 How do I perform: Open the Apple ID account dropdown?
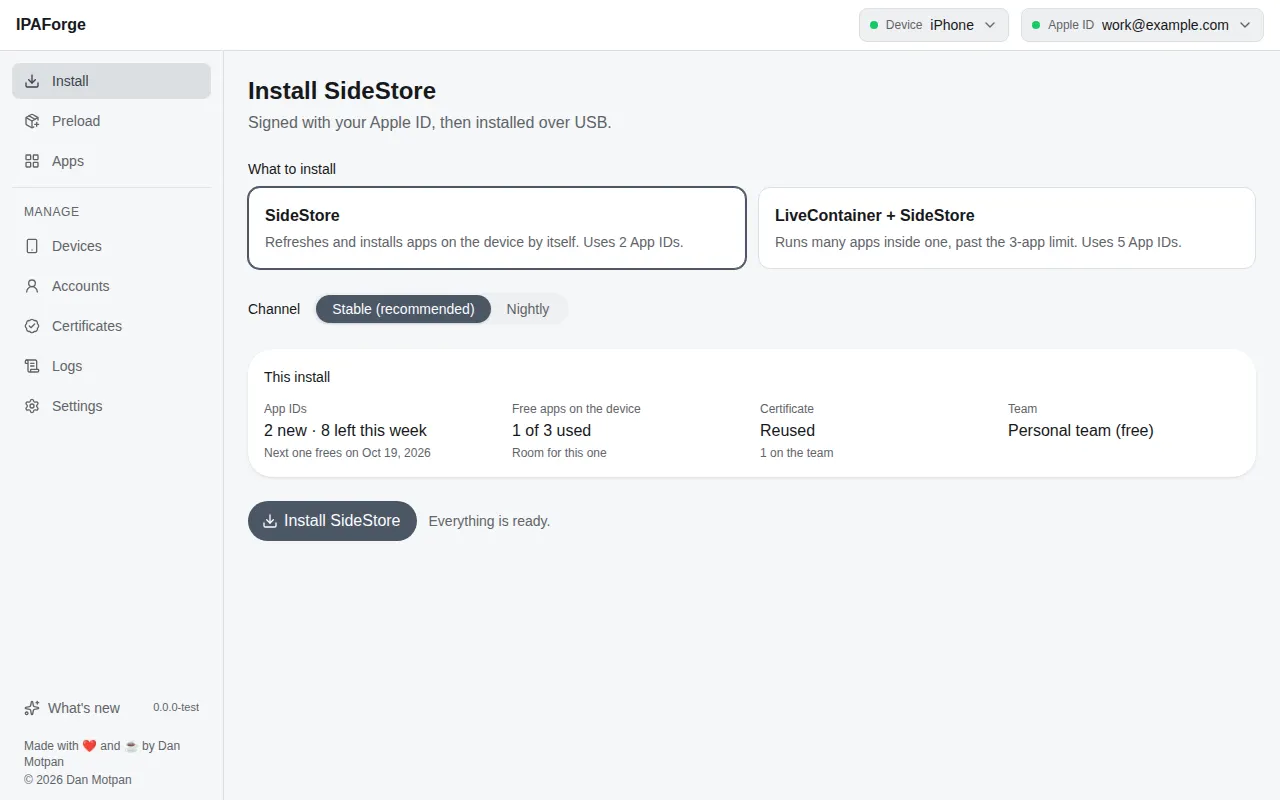click(1142, 25)
